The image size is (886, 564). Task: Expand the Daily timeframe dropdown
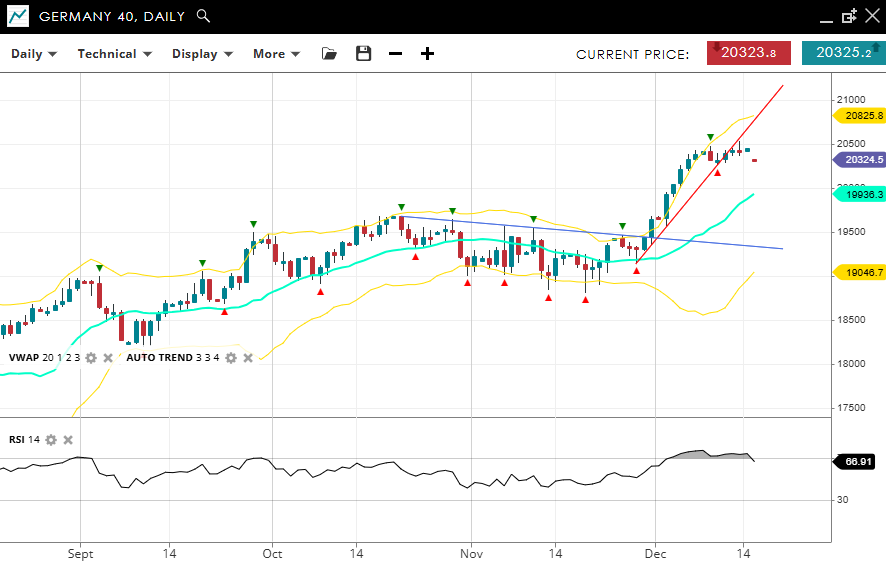[x=34, y=54]
